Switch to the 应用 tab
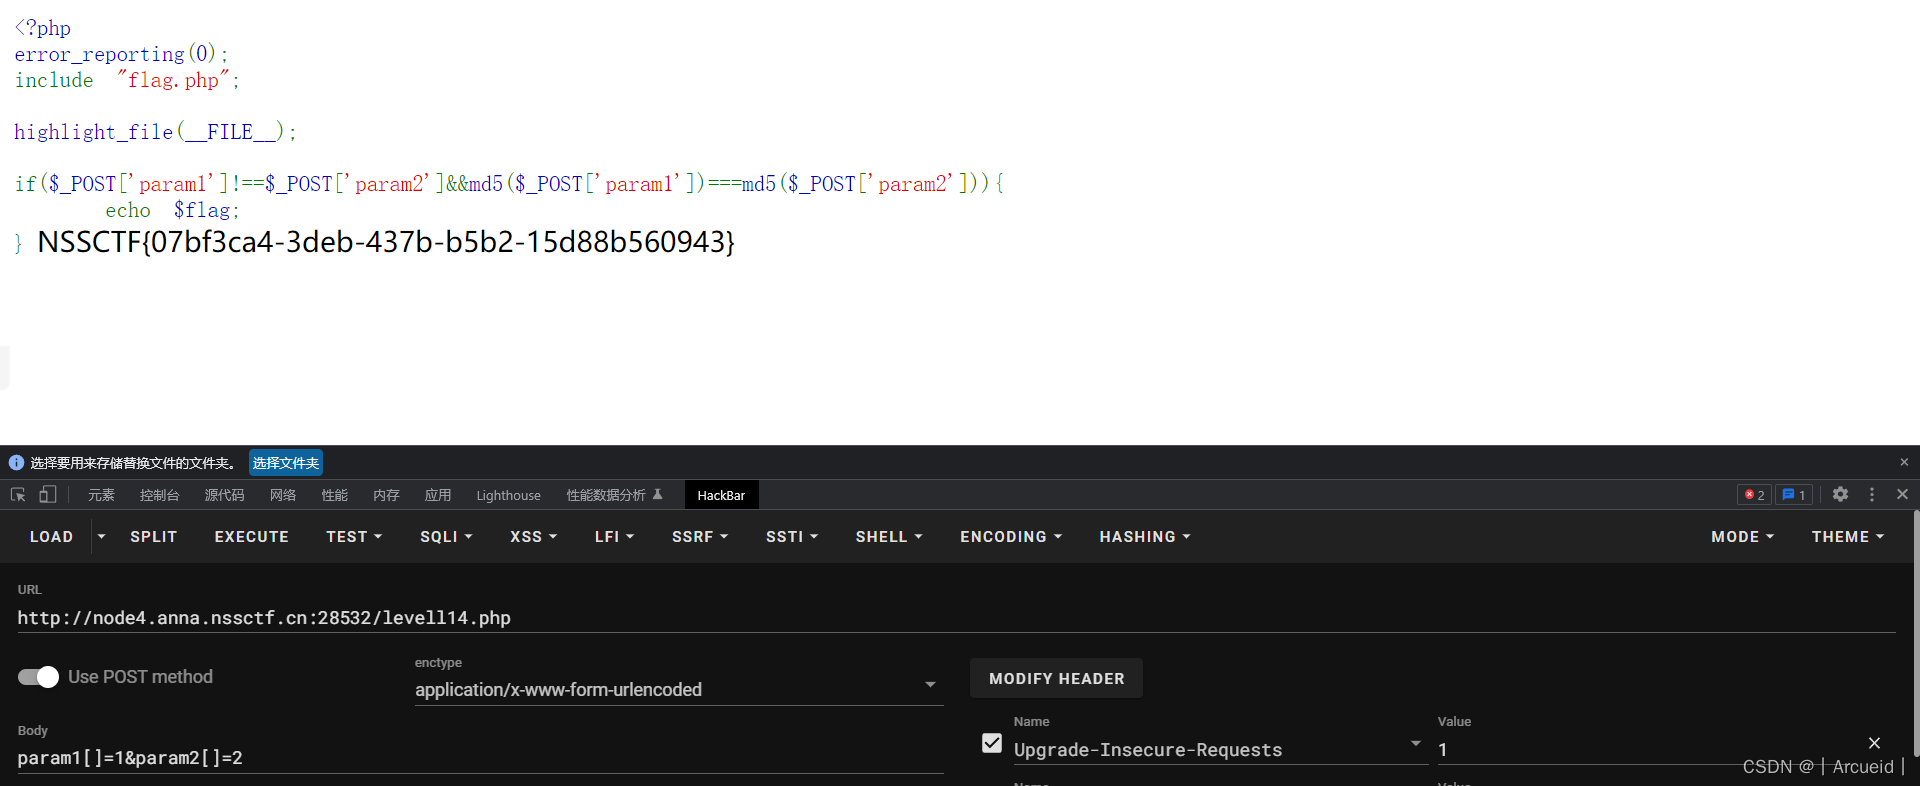Viewport: 1920px width, 786px height. (438, 495)
